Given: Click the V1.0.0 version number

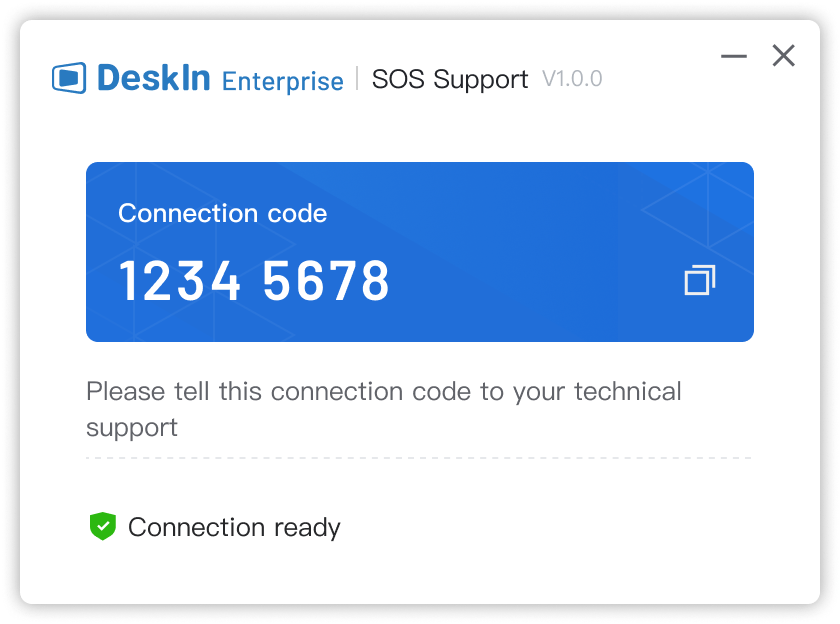Looking at the screenshot, I should point(572,79).
